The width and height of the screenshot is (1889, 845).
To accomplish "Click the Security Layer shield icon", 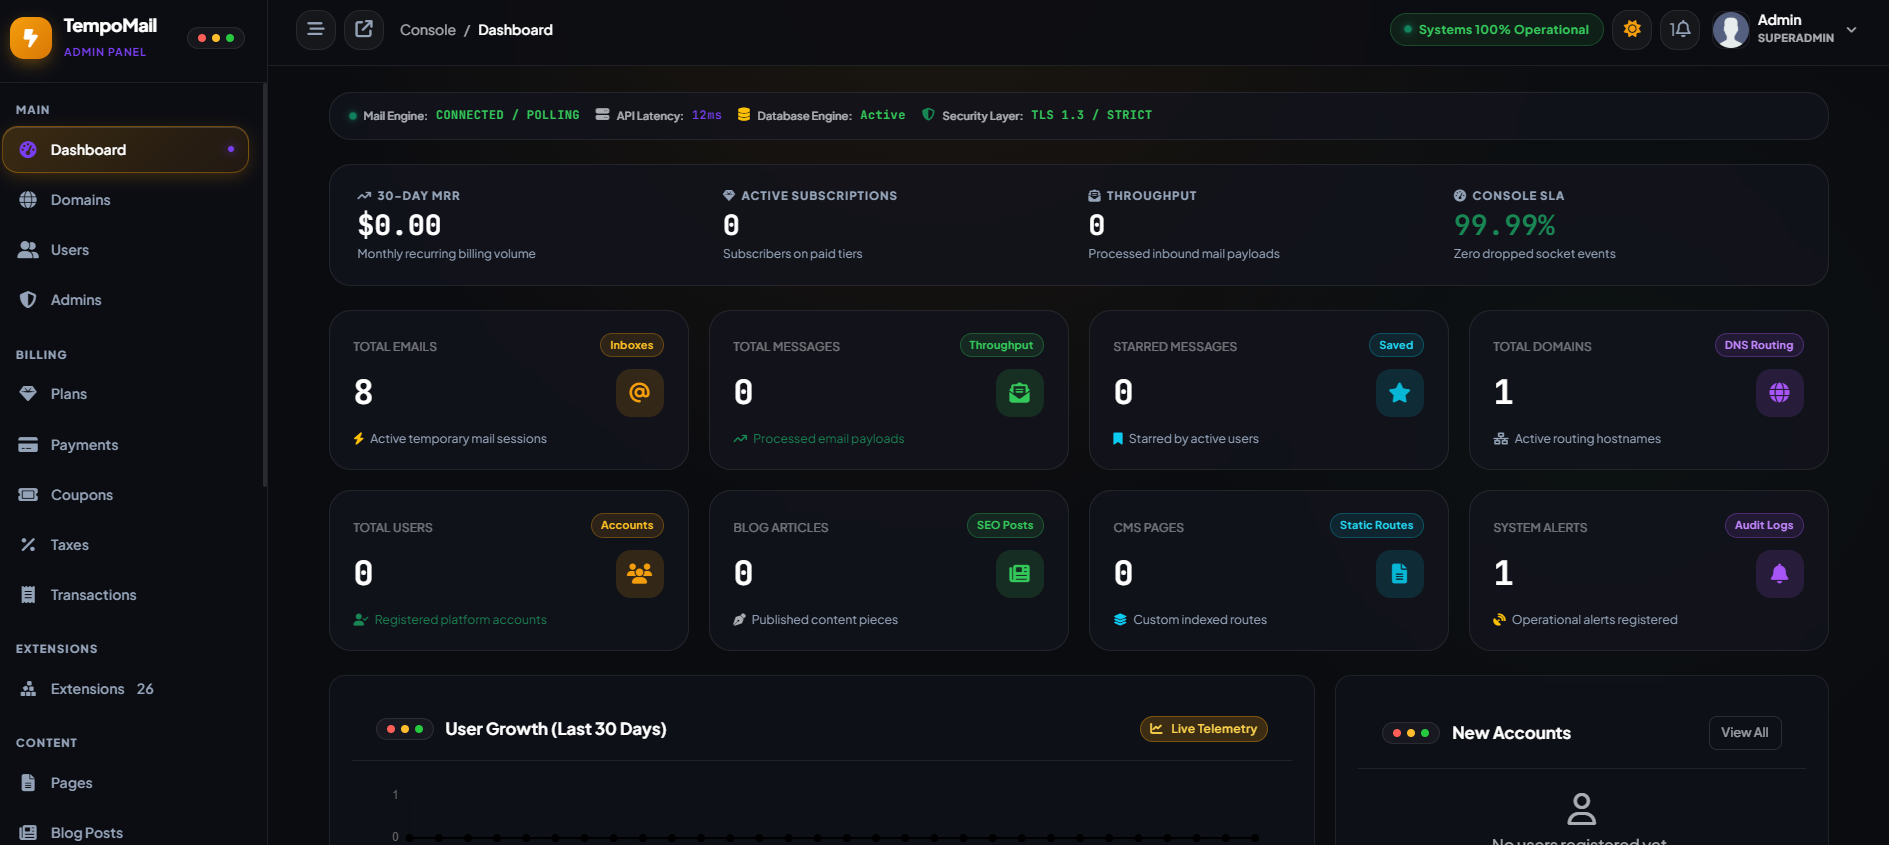I will 928,115.
